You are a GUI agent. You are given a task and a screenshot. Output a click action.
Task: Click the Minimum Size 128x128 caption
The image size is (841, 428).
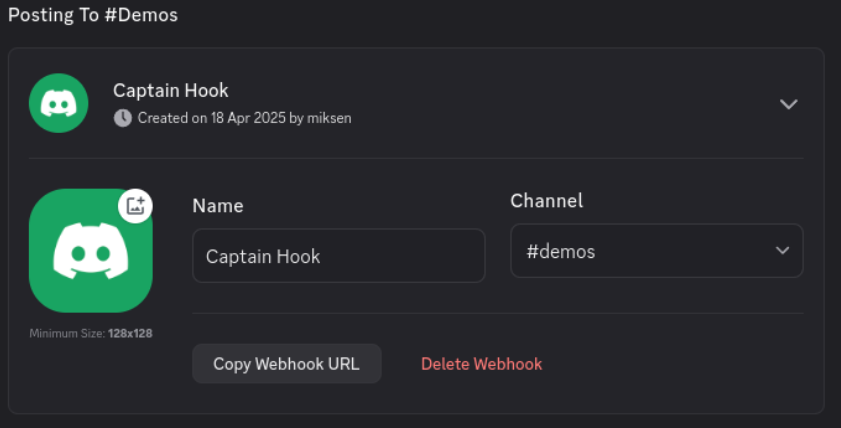(91, 334)
